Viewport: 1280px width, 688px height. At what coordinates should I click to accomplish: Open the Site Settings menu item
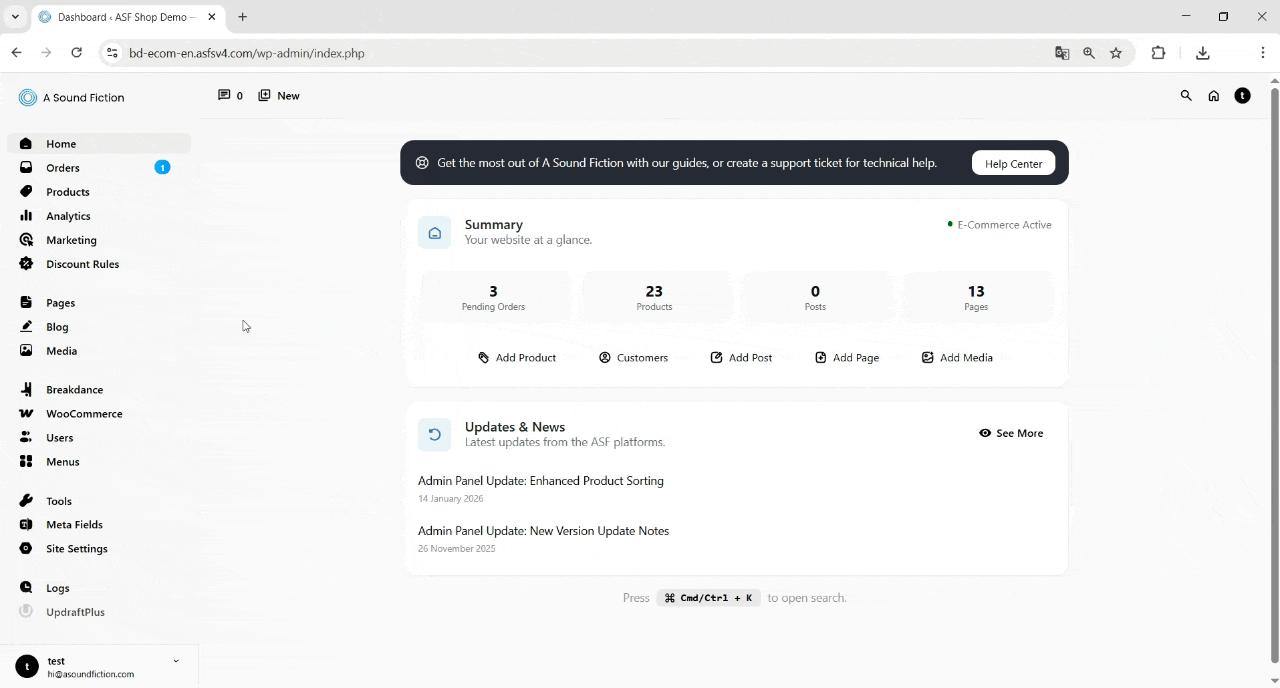tap(98, 548)
